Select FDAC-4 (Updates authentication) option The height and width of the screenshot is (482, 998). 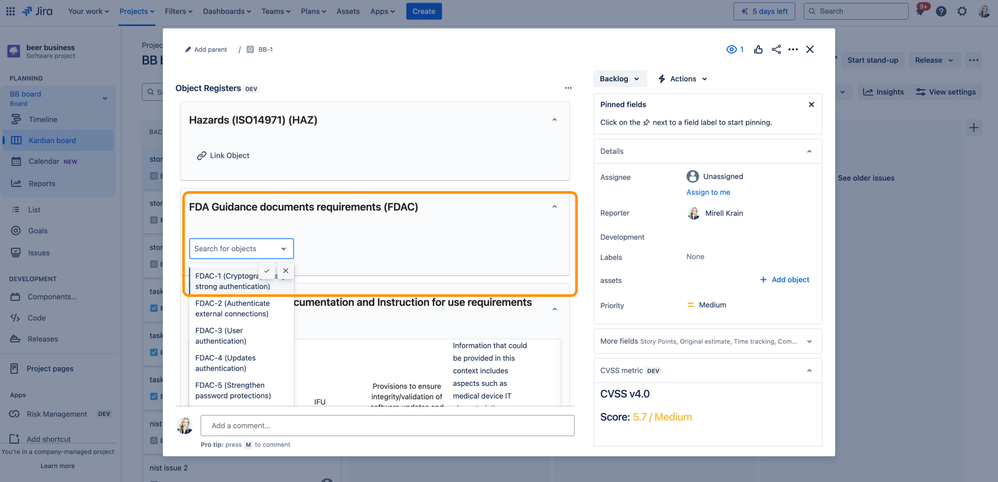pyautogui.click(x=241, y=363)
